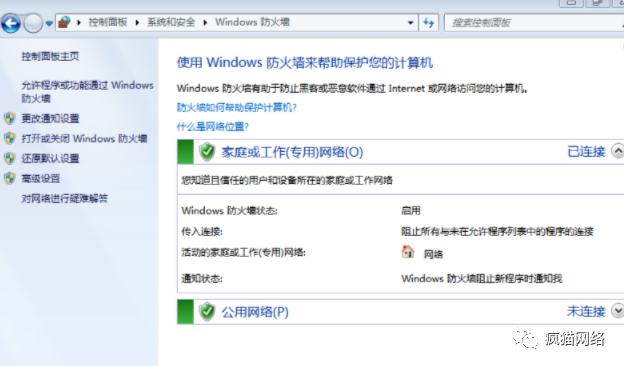Expand arrow after the Control Panel icon

pyautogui.click(x=79, y=23)
